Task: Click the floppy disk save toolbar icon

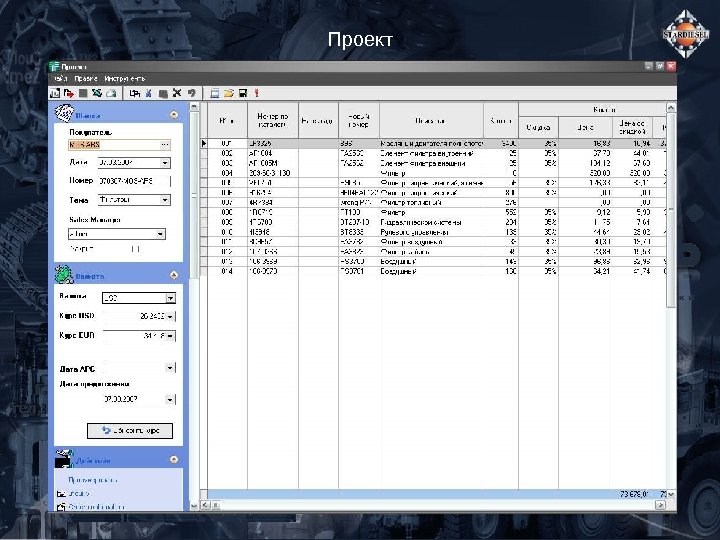Action: [243, 93]
